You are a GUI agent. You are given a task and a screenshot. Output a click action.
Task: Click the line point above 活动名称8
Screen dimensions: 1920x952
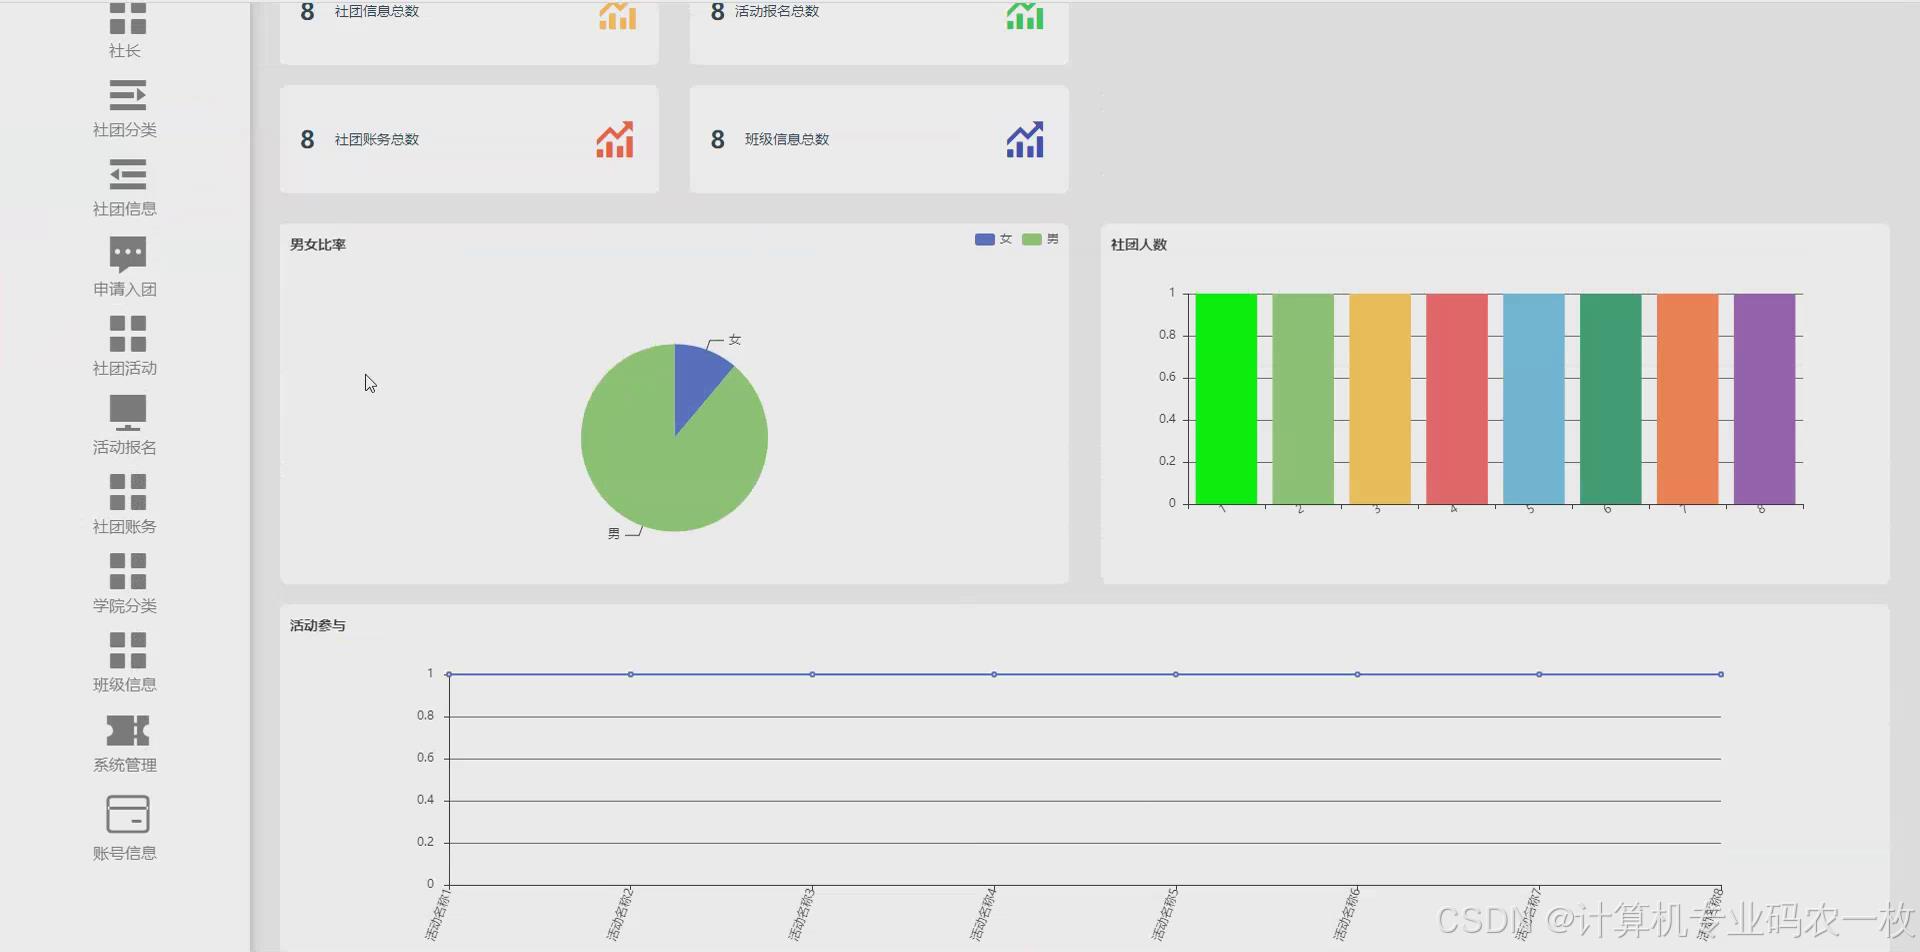click(1721, 675)
